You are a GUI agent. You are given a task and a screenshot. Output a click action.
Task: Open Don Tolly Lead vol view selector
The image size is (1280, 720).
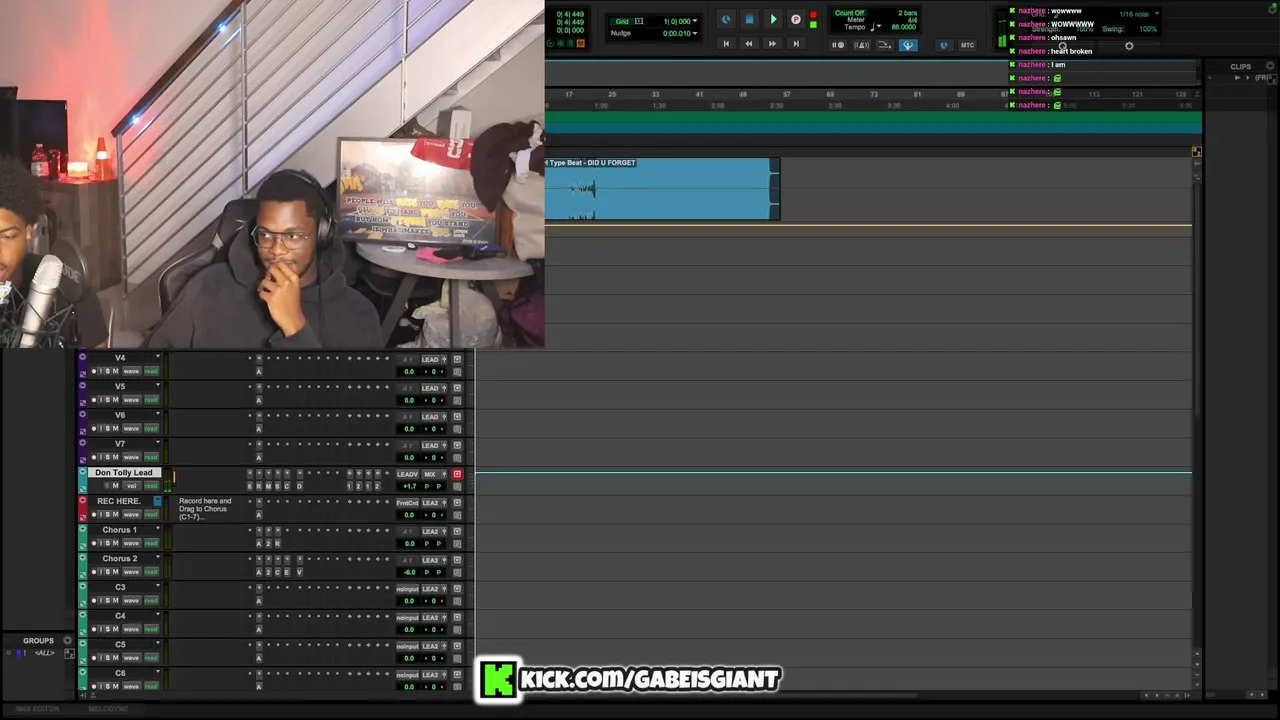click(131, 486)
